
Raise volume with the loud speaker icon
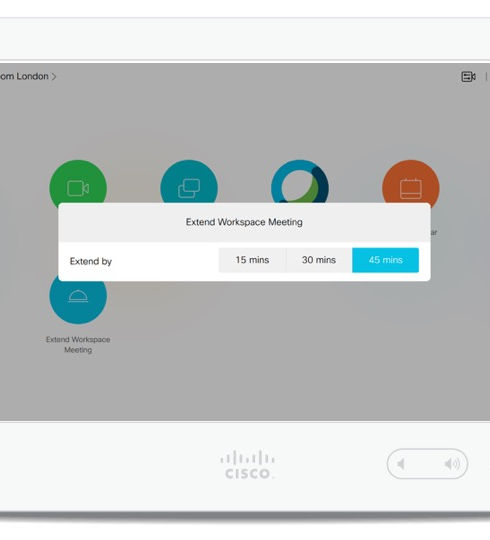(452, 464)
